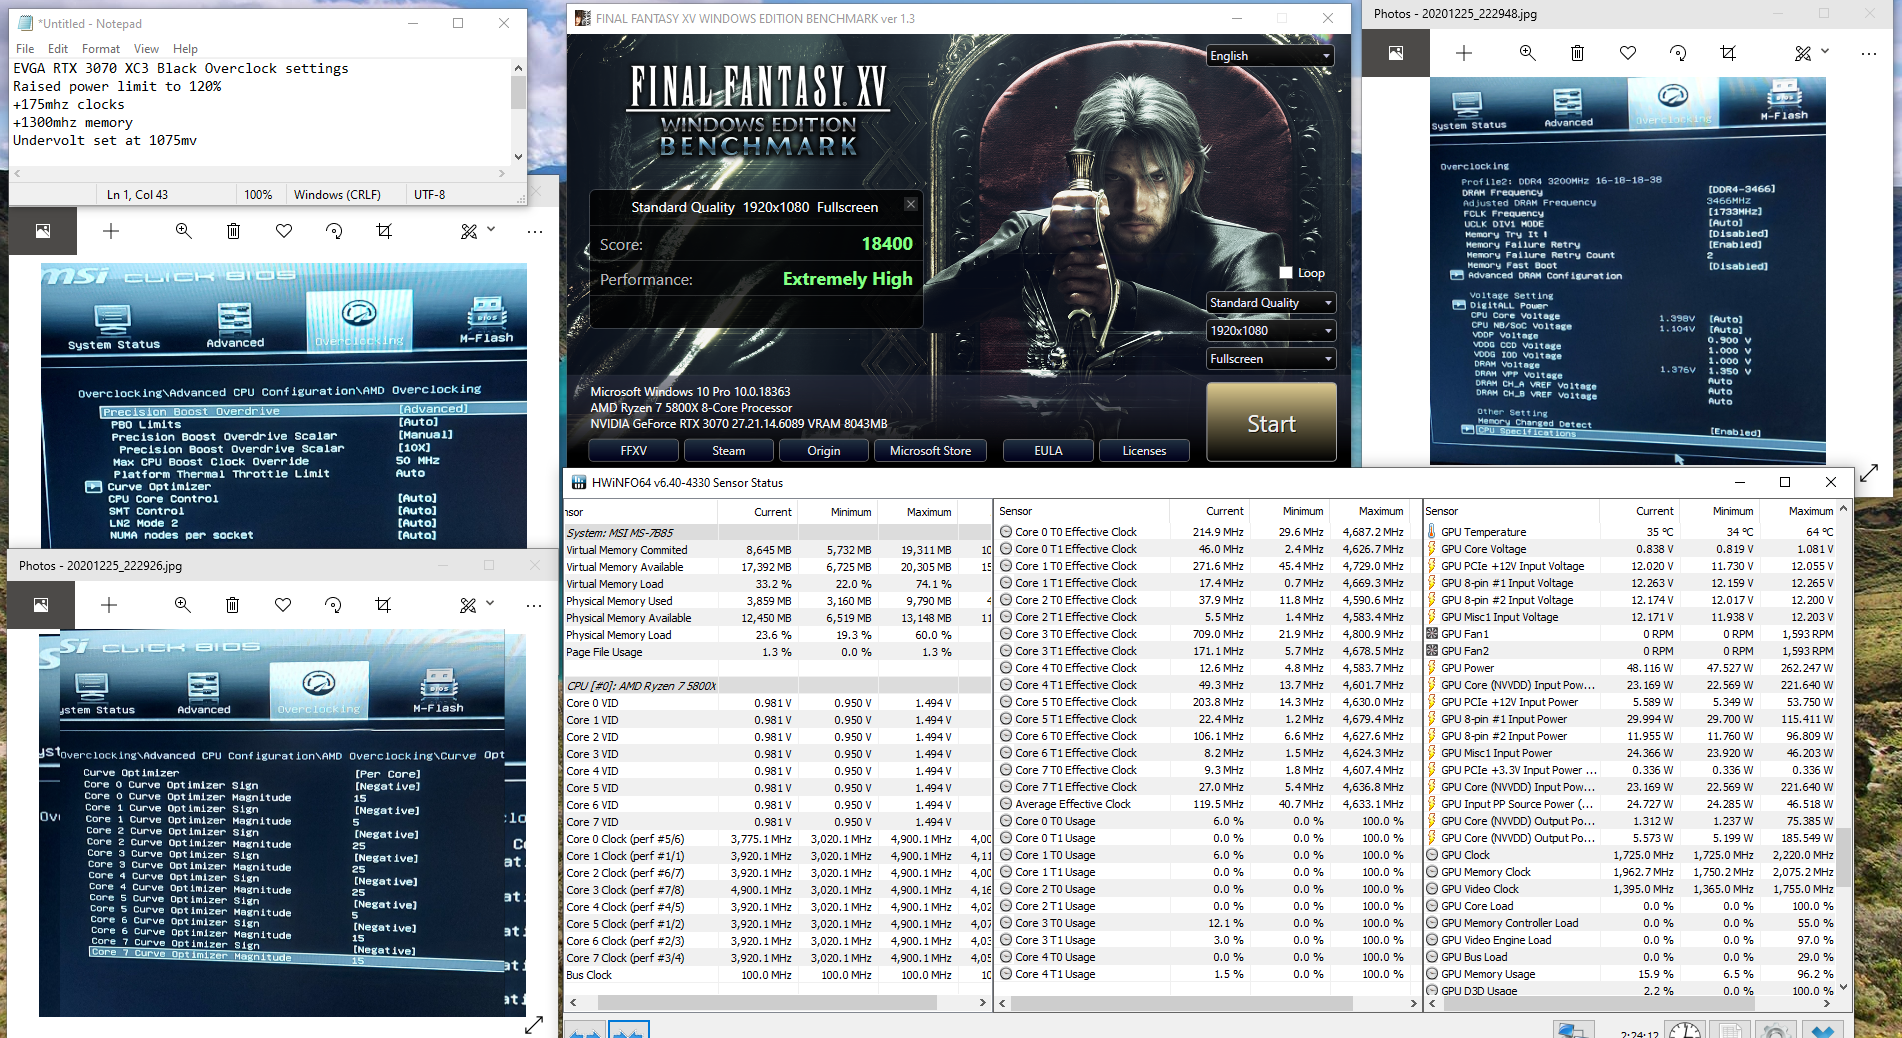Rotate icon in the middle-left Photos window
This screenshot has height=1038, width=1902.
pos(334,231)
